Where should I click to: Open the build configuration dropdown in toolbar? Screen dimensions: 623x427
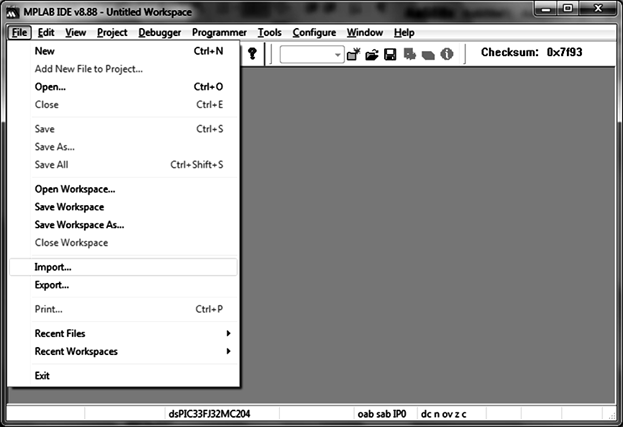312,54
